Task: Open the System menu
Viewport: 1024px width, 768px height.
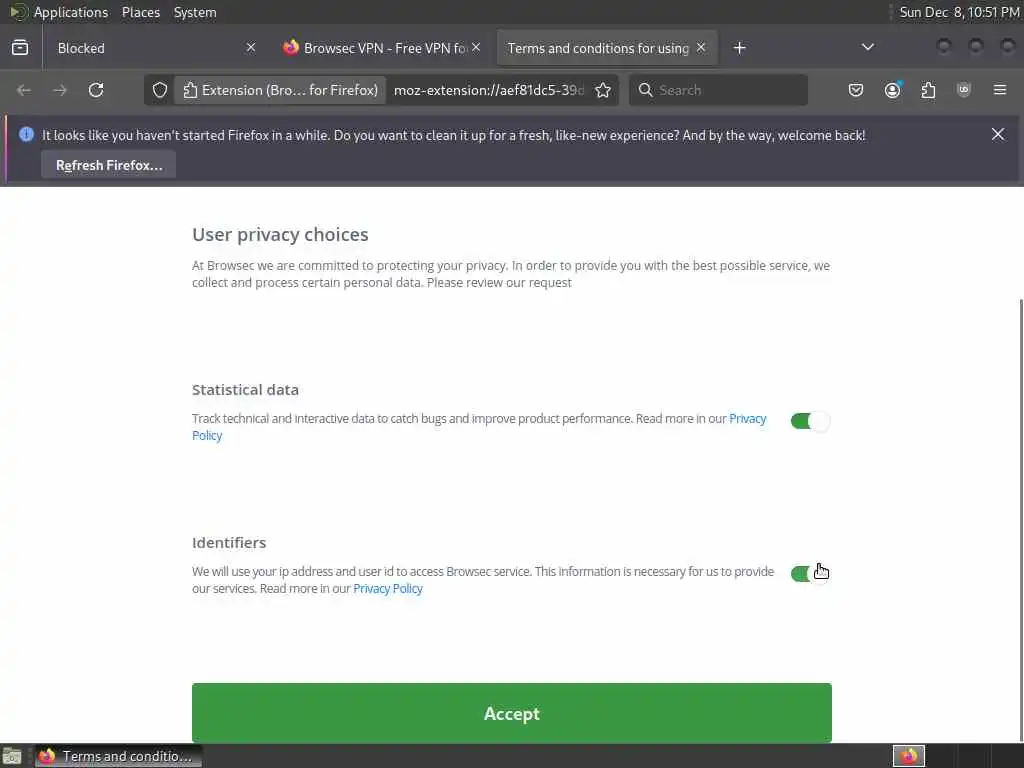Action: coord(195,12)
